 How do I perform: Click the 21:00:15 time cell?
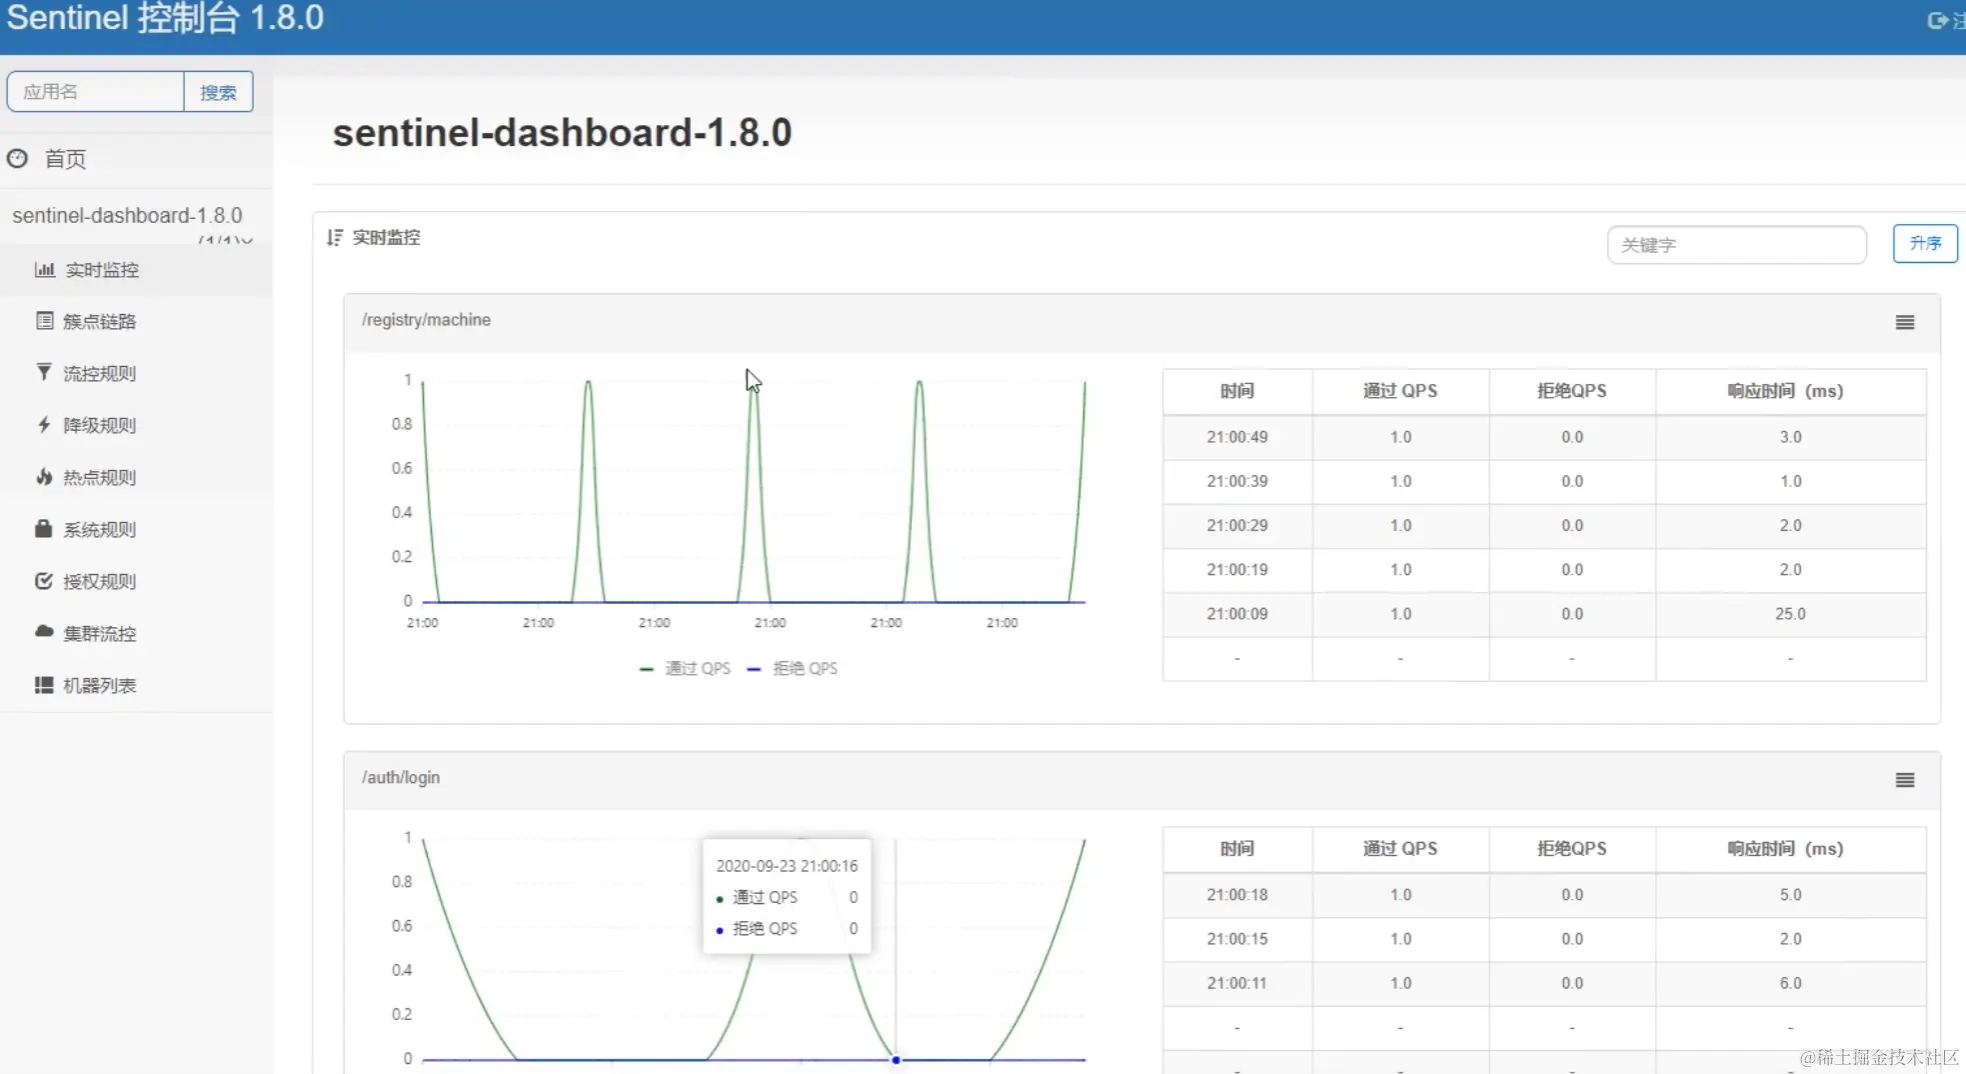[1237, 939]
